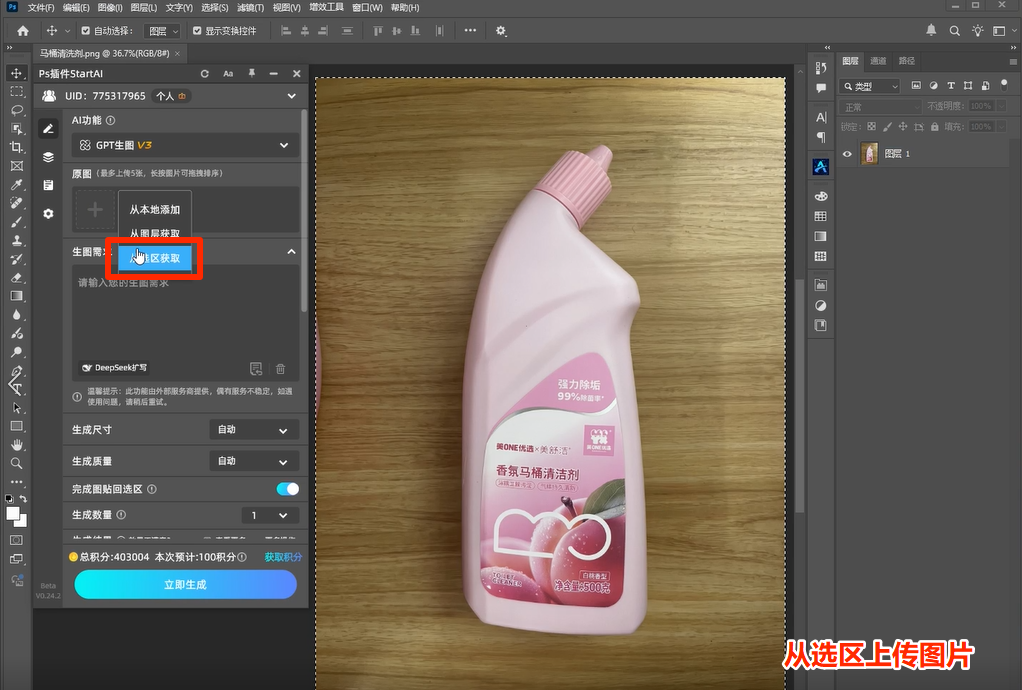Open the StartAI layers stack tab
1022x690 pixels.
click(x=48, y=157)
